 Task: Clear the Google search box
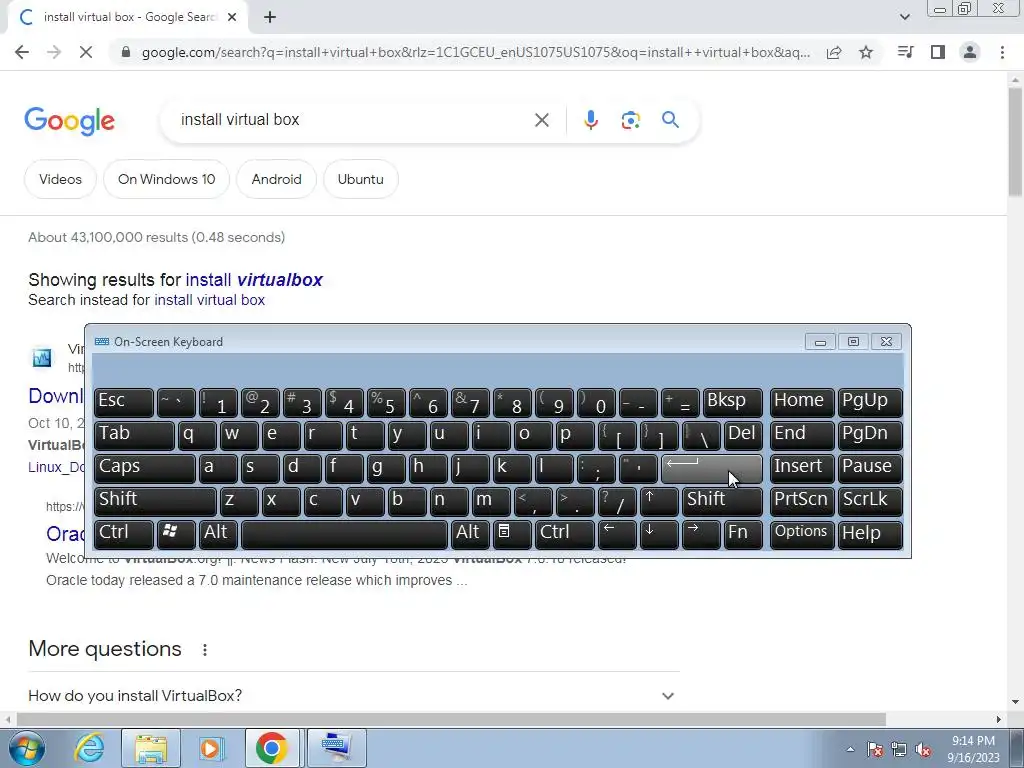pyautogui.click(x=541, y=120)
